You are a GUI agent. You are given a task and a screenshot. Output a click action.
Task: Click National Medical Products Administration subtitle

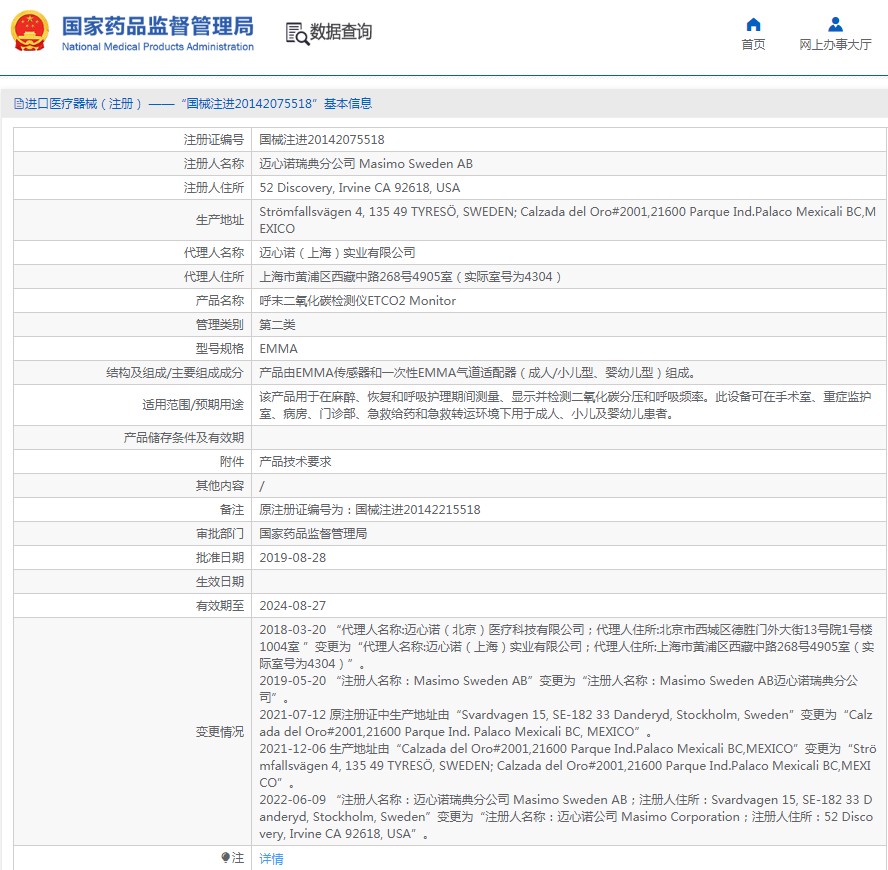tap(157, 47)
